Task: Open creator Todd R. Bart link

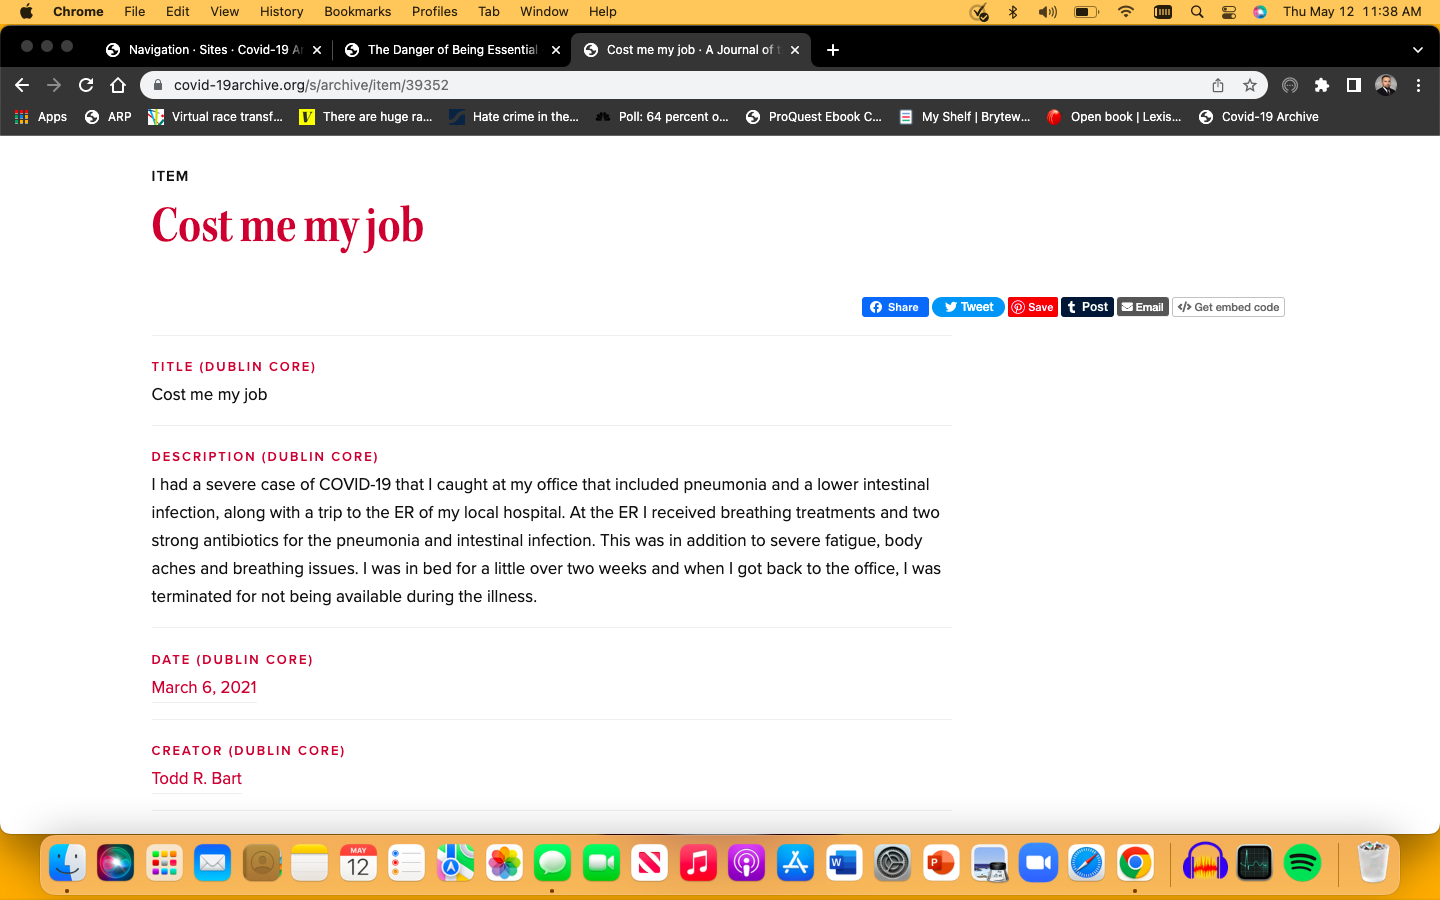Action: (x=196, y=778)
